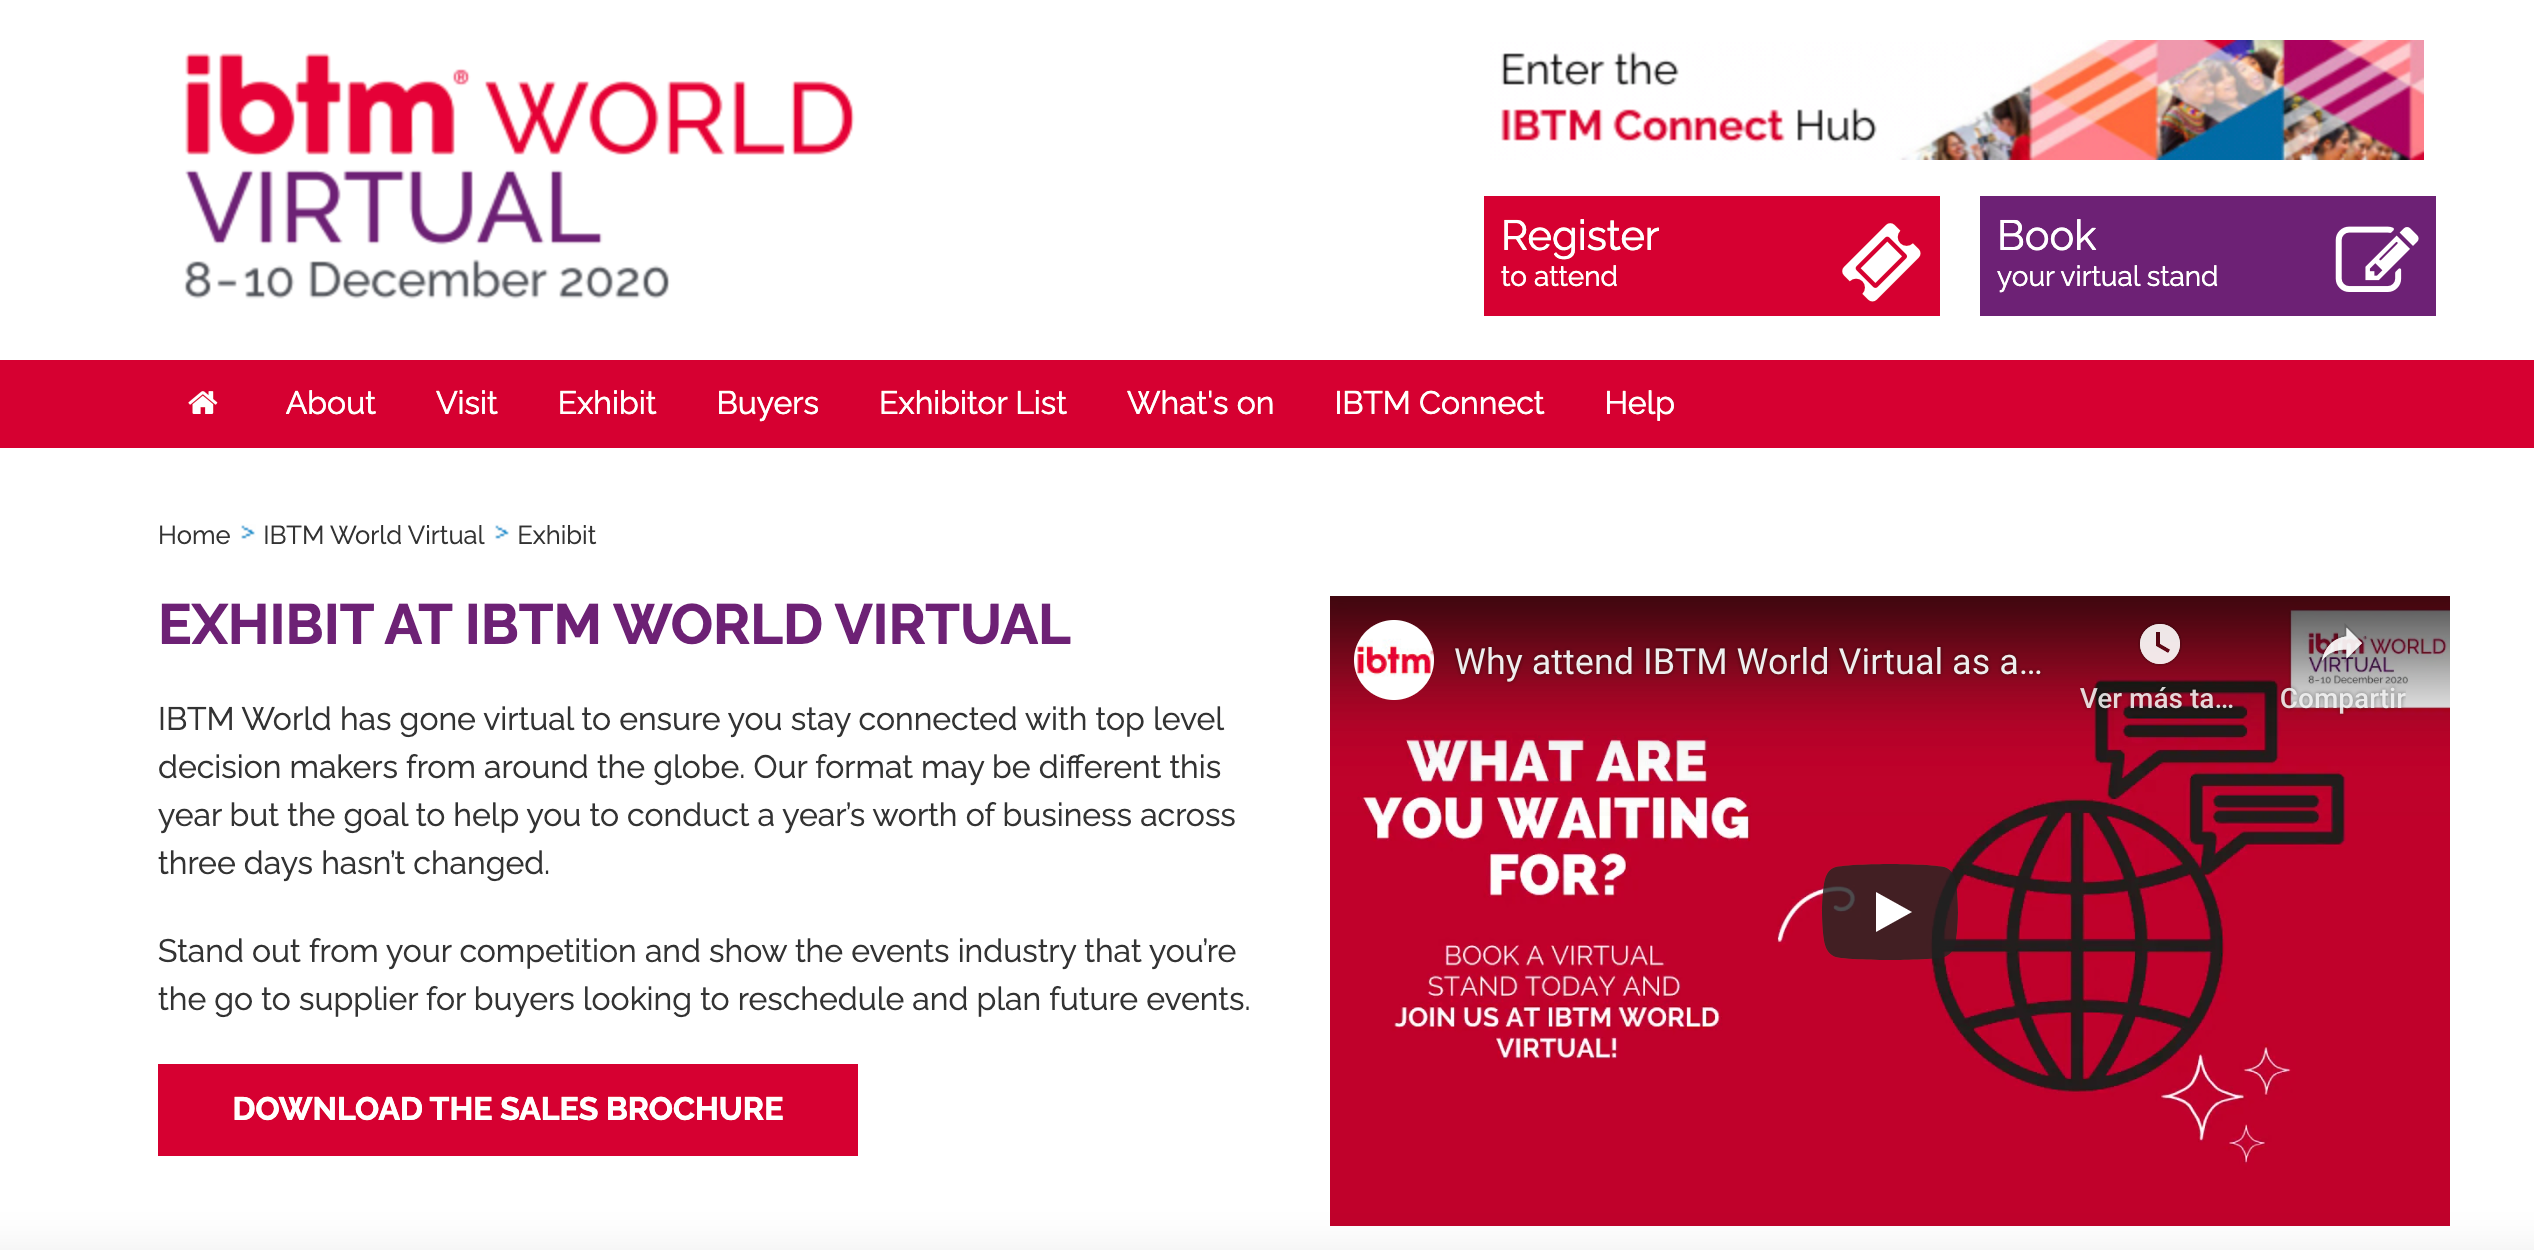
Task: Click the ticket icon on Register button
Action: point(1881,261)
